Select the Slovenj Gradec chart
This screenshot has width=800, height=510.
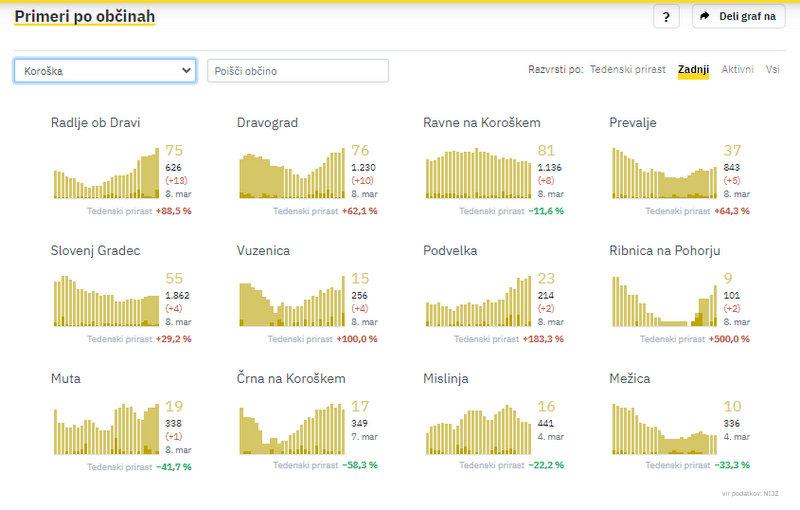pos(105,302)
